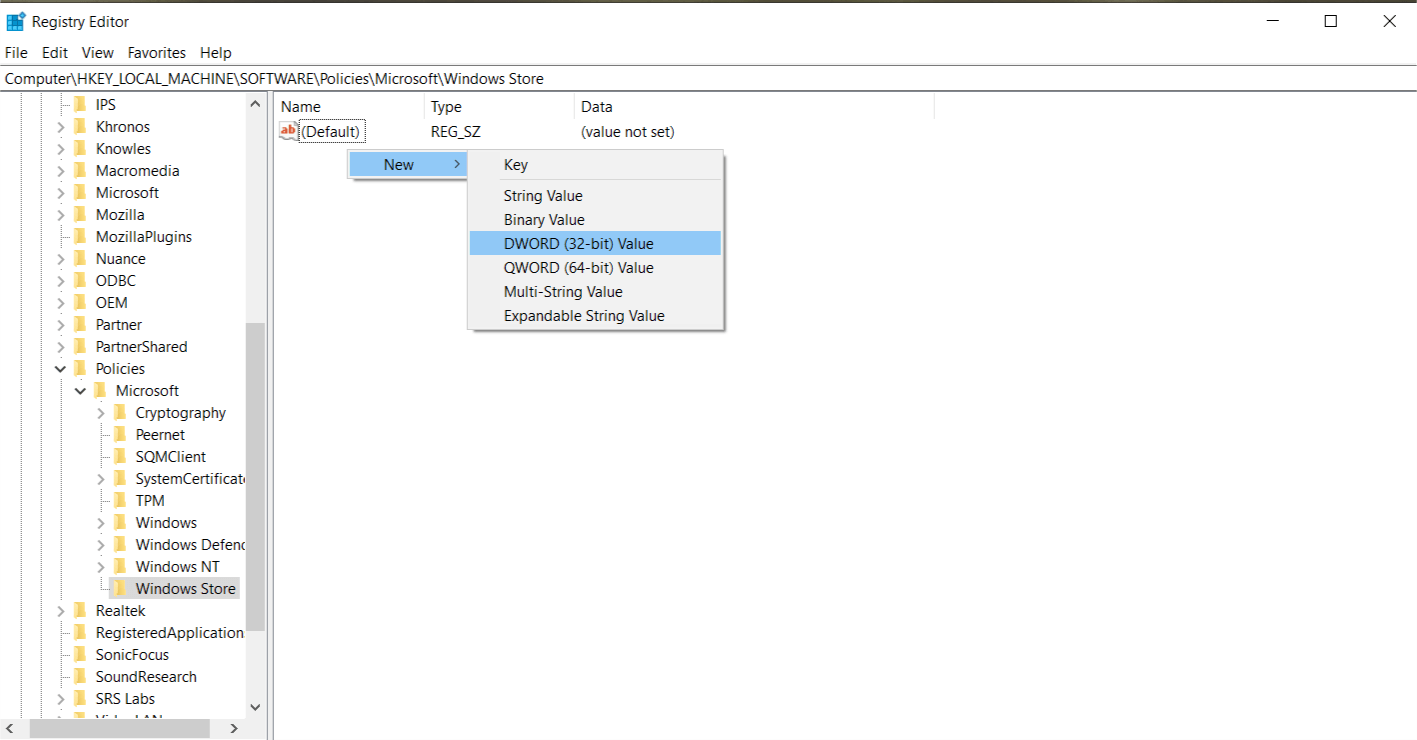Select String Value in New submenu
Screen dimensions: 1417x740
[542, 196]
